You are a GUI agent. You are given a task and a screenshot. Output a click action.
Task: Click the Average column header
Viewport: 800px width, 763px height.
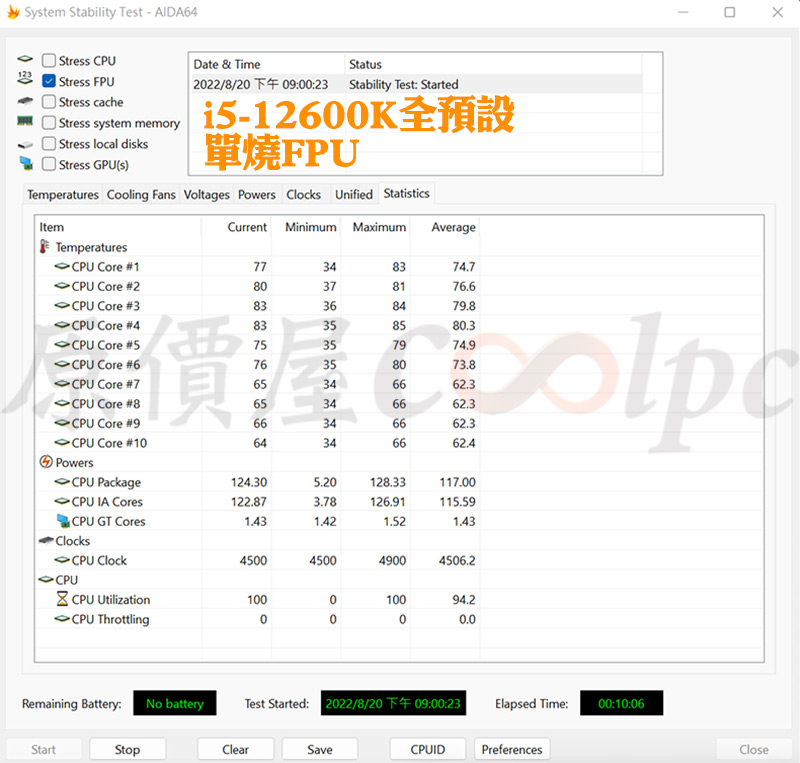tap(445, 227)
